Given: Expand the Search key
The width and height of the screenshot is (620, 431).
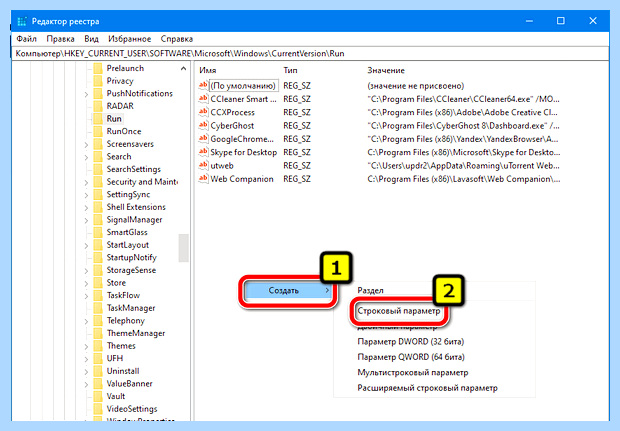Looking at the screenshot, I should (x=86, y=157).
